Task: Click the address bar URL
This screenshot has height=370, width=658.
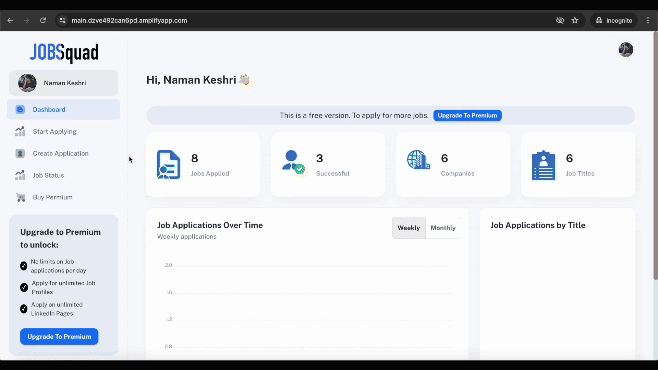Action: coord(129,20)
